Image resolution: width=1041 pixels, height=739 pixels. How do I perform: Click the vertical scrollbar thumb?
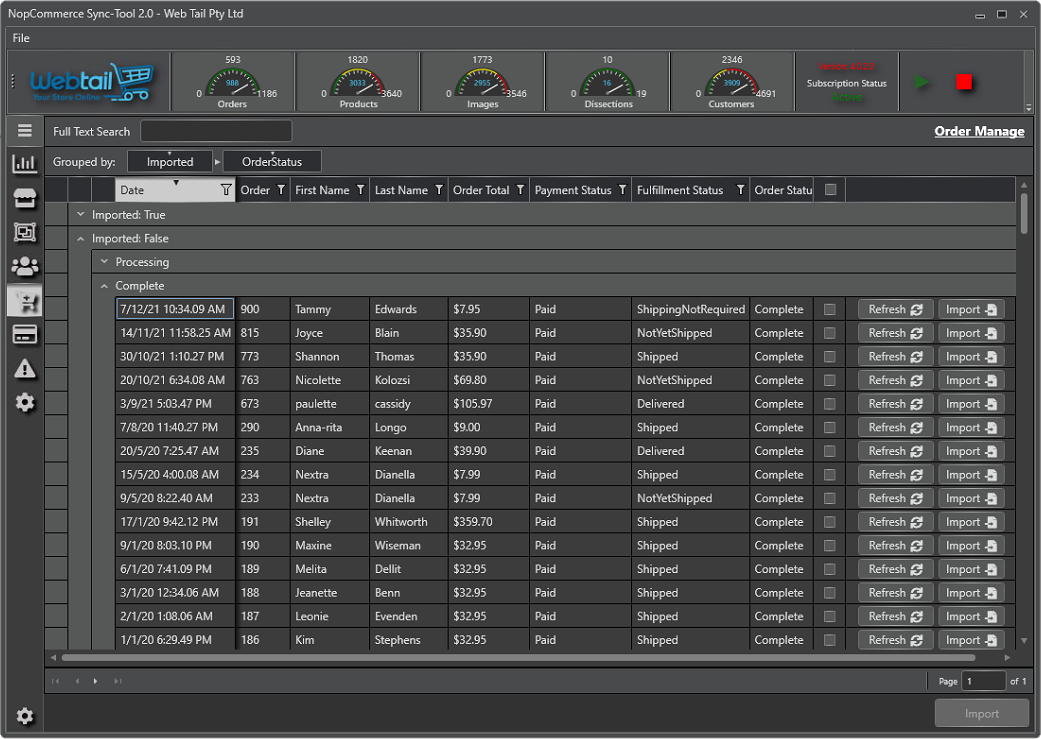pos(1024,212)
